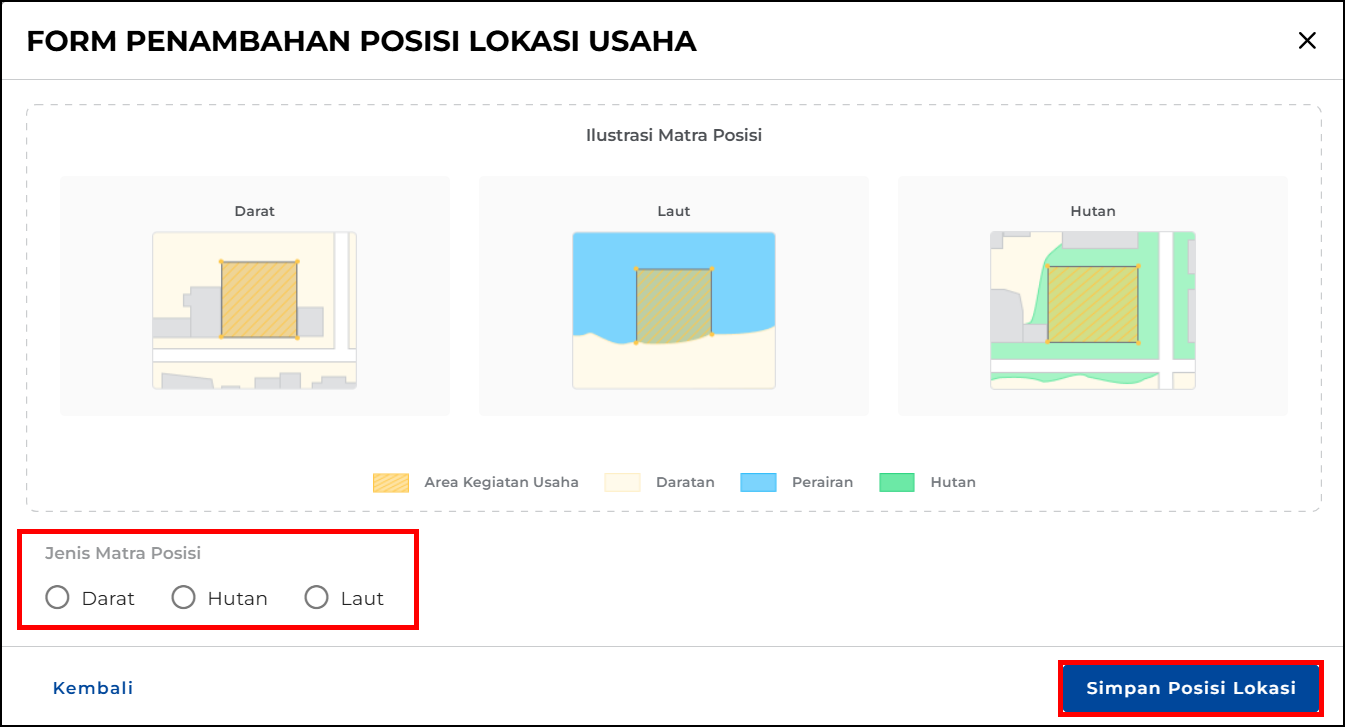
Task: Click the Darat caption above the first map
Action: point(255,211)
